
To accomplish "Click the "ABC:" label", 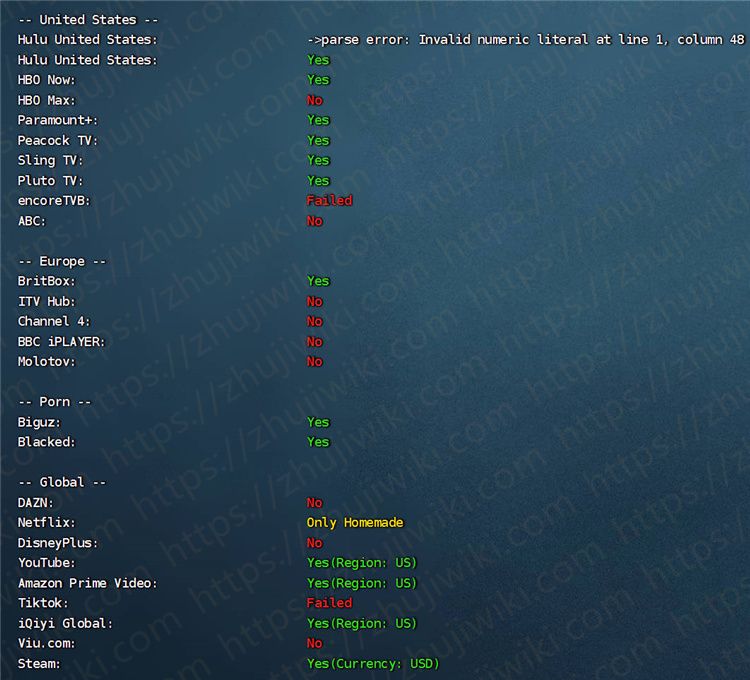I will pyautogui.click(x=32, y=221).
